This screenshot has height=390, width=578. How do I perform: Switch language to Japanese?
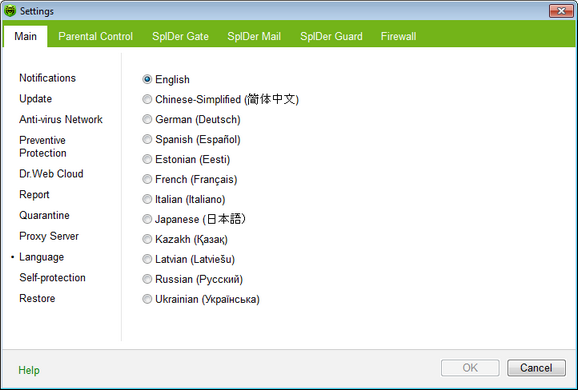click(147, 219)
